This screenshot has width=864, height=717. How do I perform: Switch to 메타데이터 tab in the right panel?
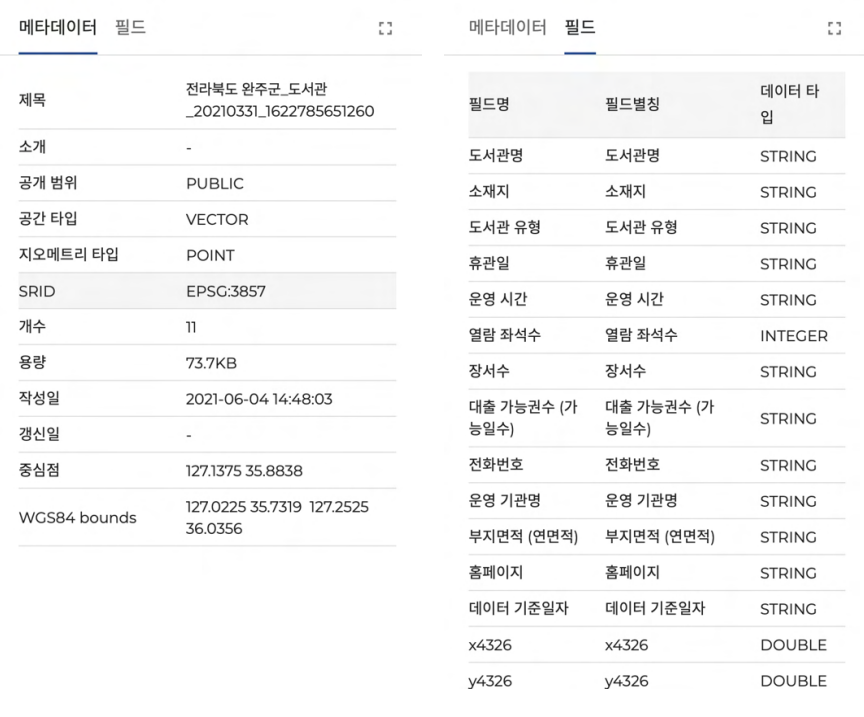[508, 28]
